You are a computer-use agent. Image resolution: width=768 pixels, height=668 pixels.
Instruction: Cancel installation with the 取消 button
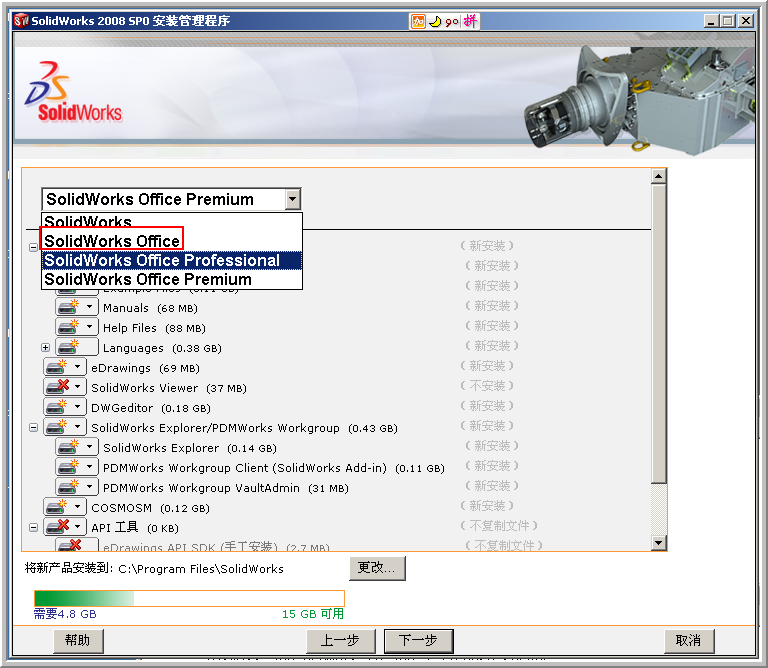coord(689,641)
